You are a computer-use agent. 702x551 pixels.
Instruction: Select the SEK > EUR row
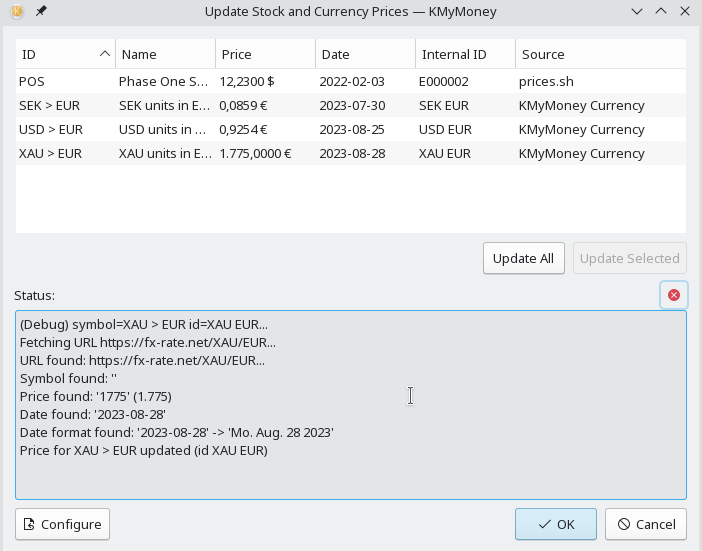[x=351, y=106]
